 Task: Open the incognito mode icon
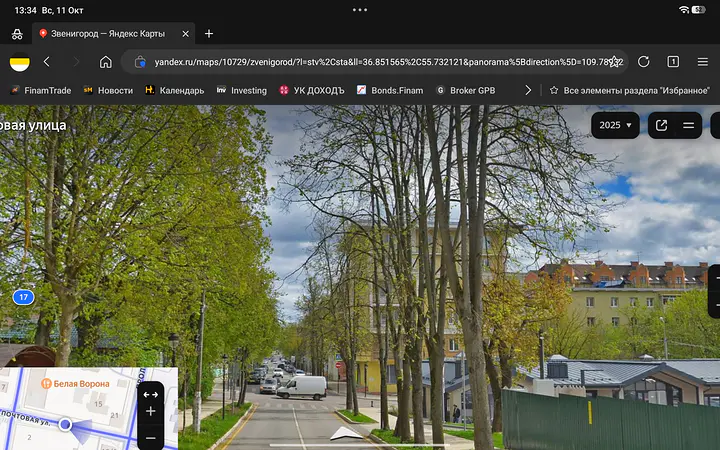tap(17, 34)
